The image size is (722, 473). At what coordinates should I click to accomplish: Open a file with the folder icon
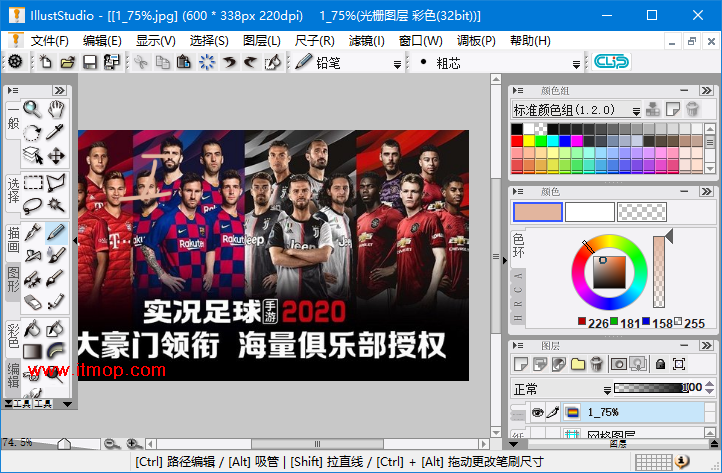pyautogui.click(x=68, y=62)
